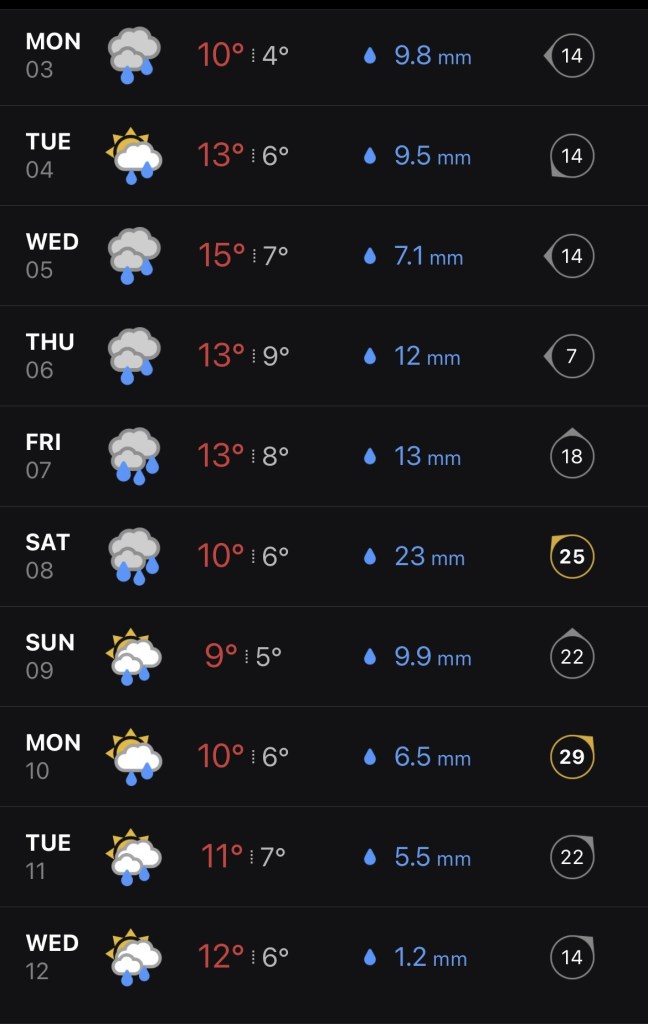Click the wind badge showing 7 on Thursday
Viewport: 648px width, 1024px height.
(x=570, y=356)
